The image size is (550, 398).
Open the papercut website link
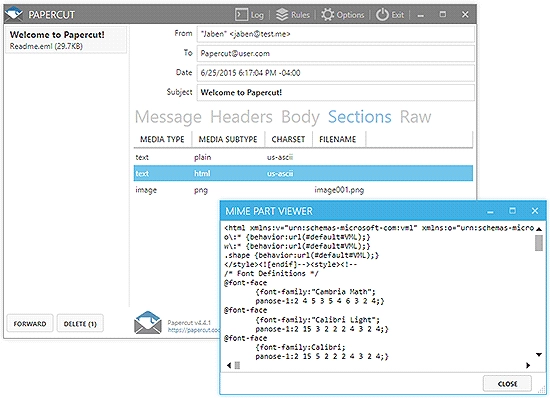(194, 330)
